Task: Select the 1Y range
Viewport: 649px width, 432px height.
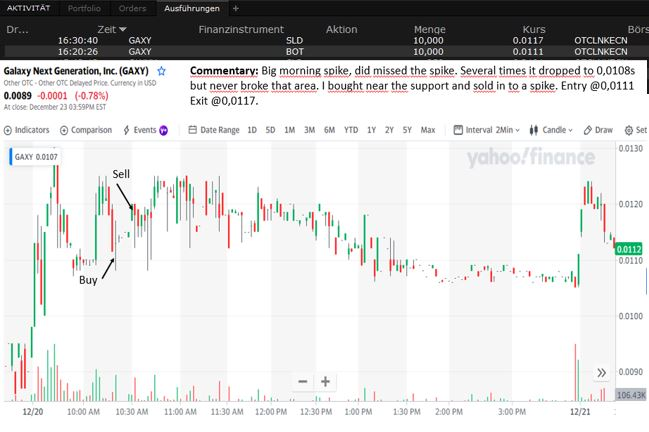Action: (x=372, y=130)
